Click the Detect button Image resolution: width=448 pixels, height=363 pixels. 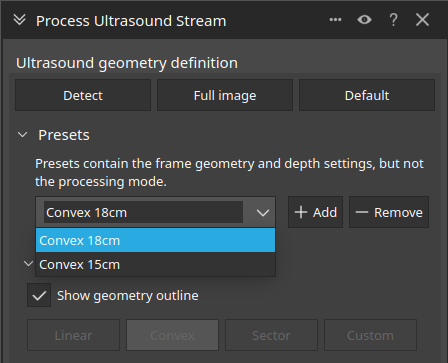[83, 95]
